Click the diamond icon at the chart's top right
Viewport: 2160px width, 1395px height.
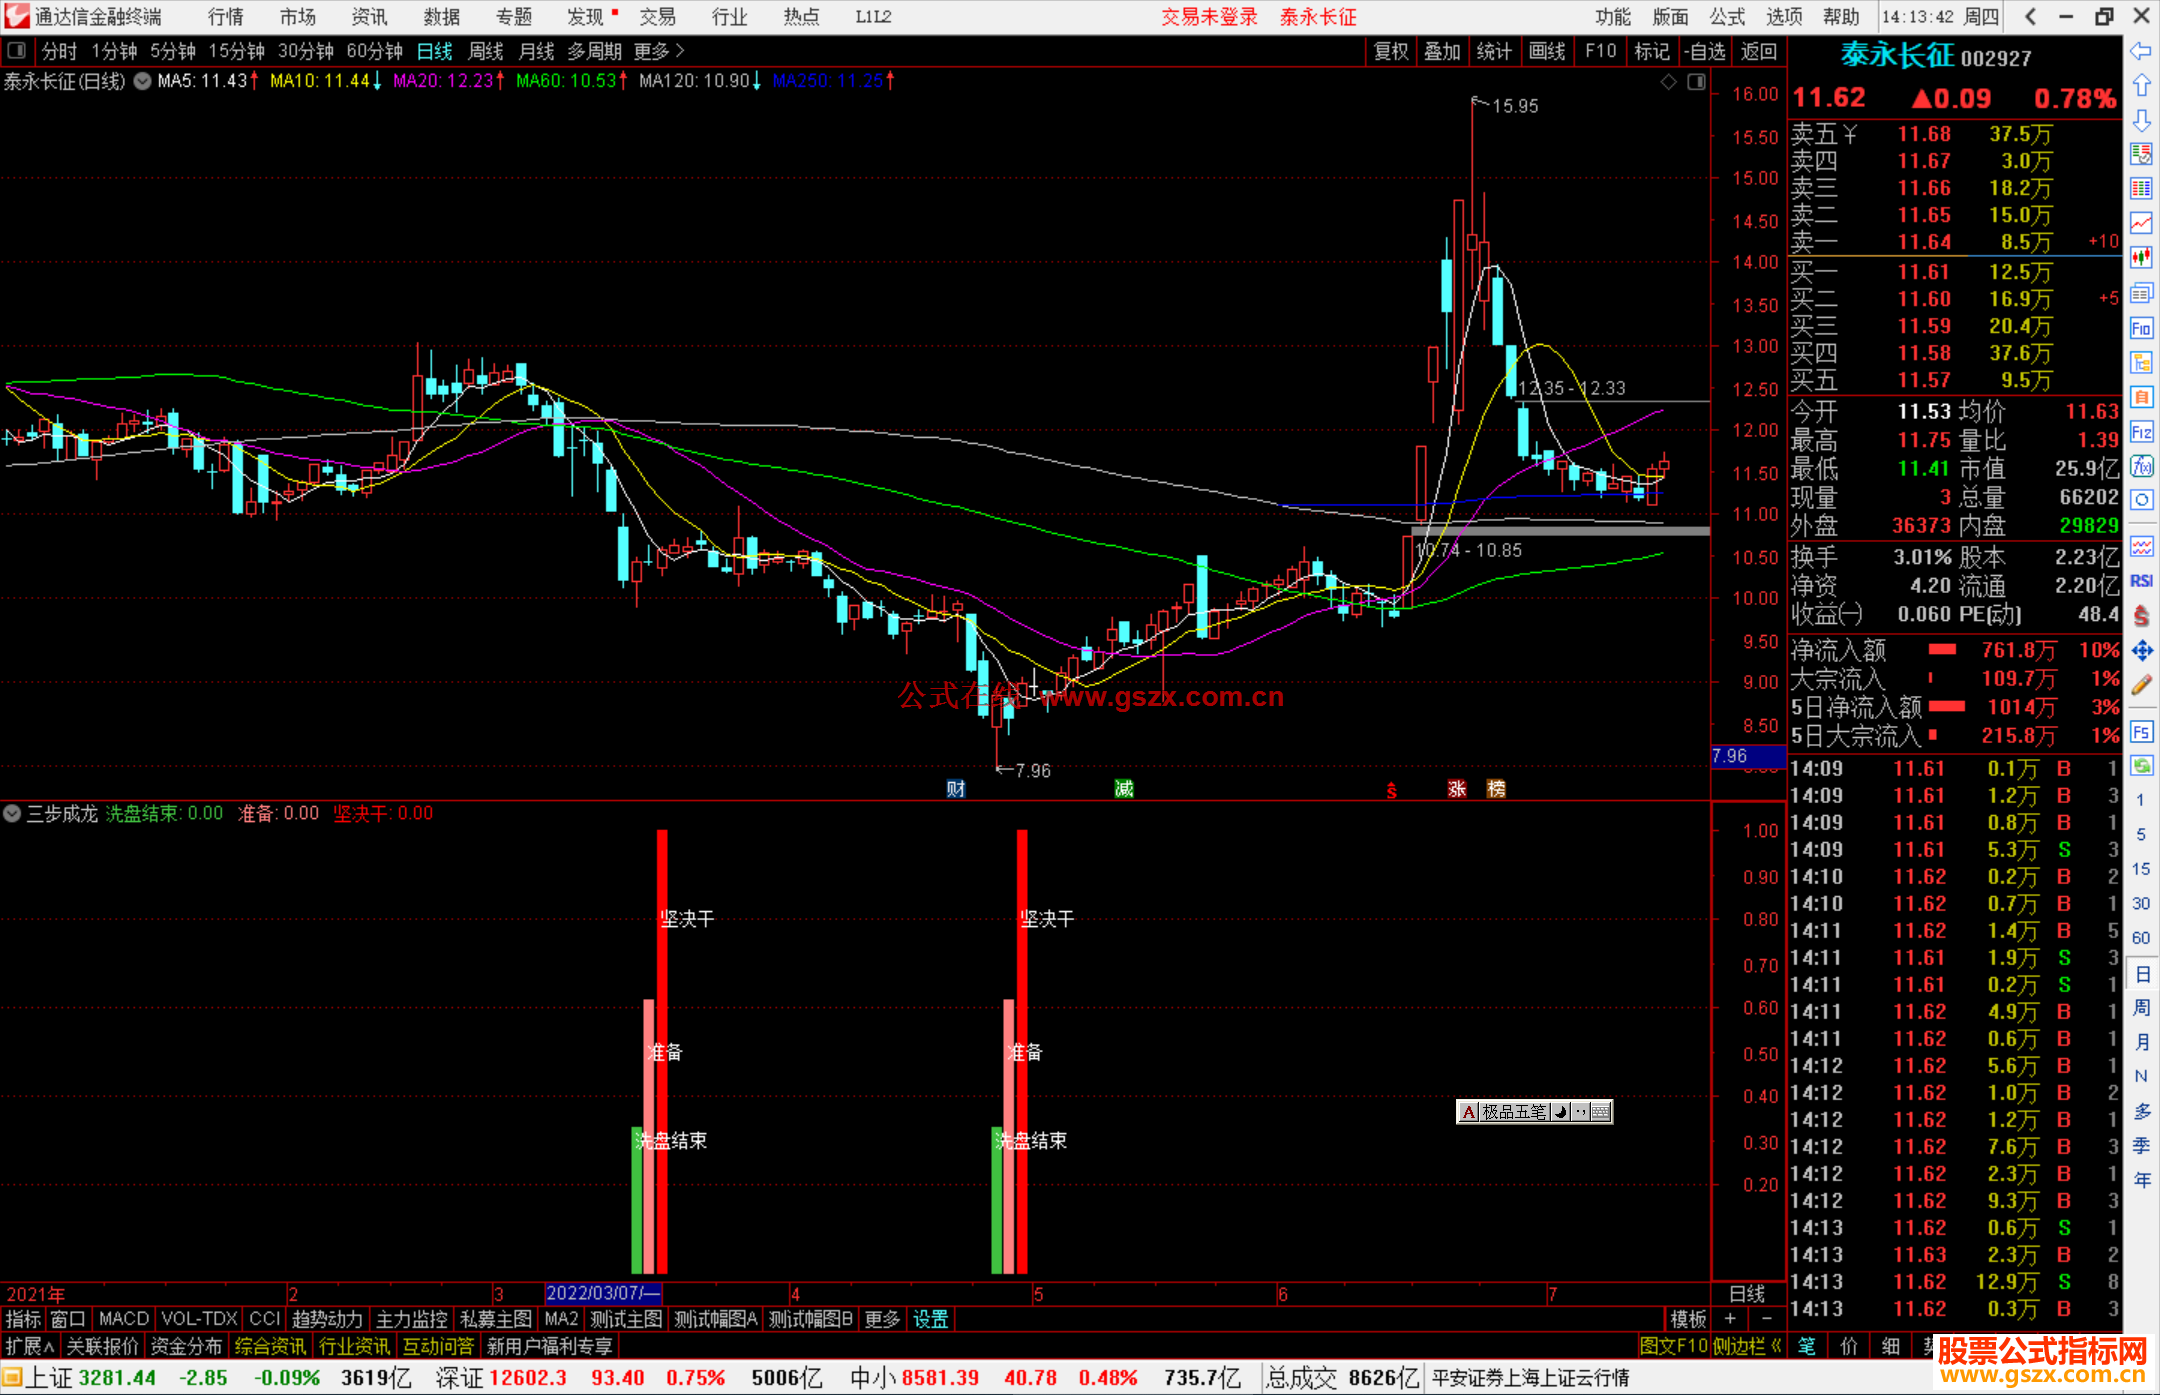pos(1668,82)
